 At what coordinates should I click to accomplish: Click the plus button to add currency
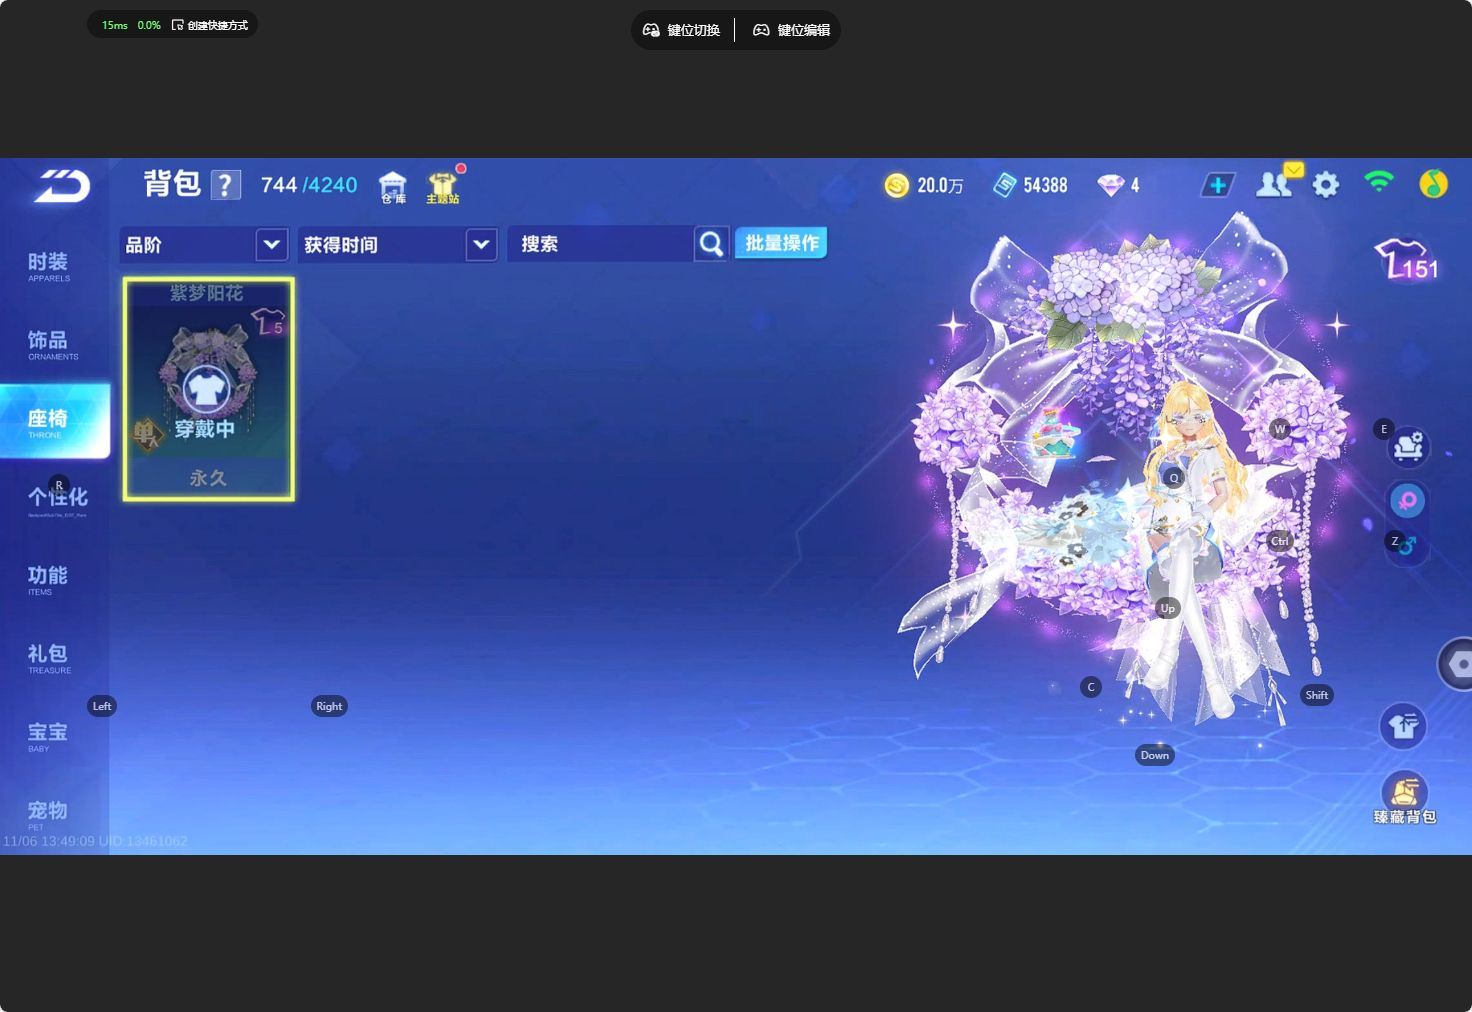point(1217,185)
